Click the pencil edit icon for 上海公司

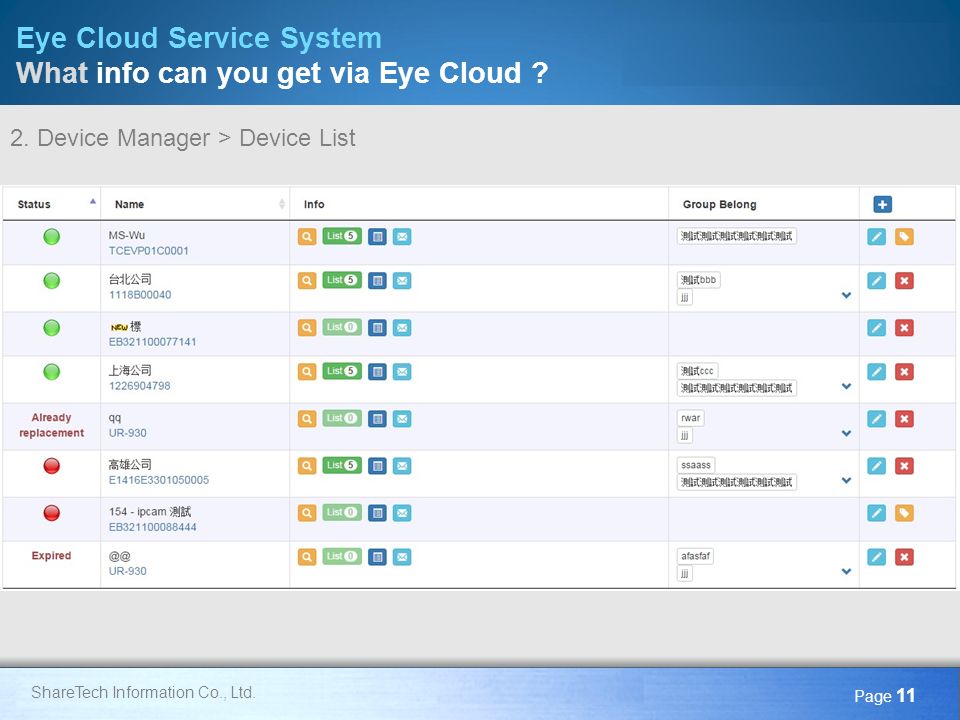click(x=877, y=372)
